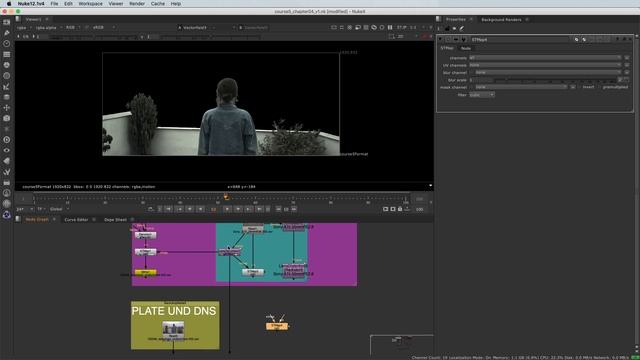Open the Image nodes toolbar menu
Image resolution: width=640 pixels, height=360 pixels.
point(7,22)
